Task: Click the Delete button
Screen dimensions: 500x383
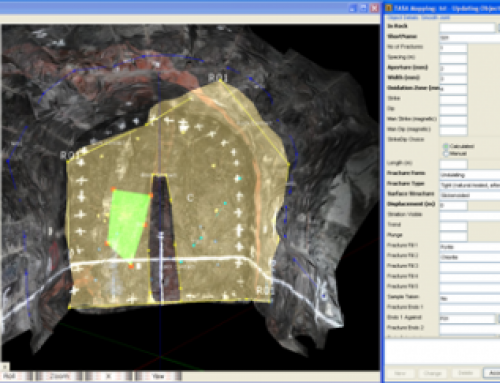Action: (x=466, y=373)
